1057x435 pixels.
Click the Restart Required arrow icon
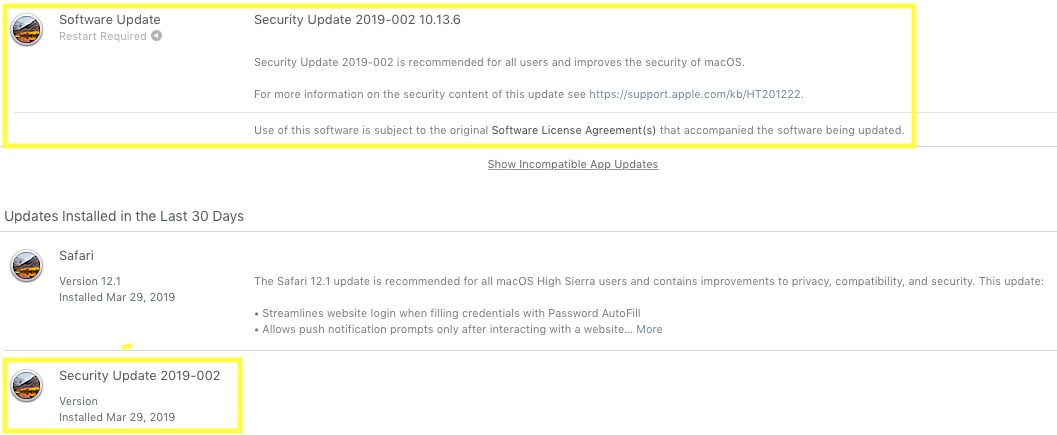pyautogui.click(x=156, y=37)
